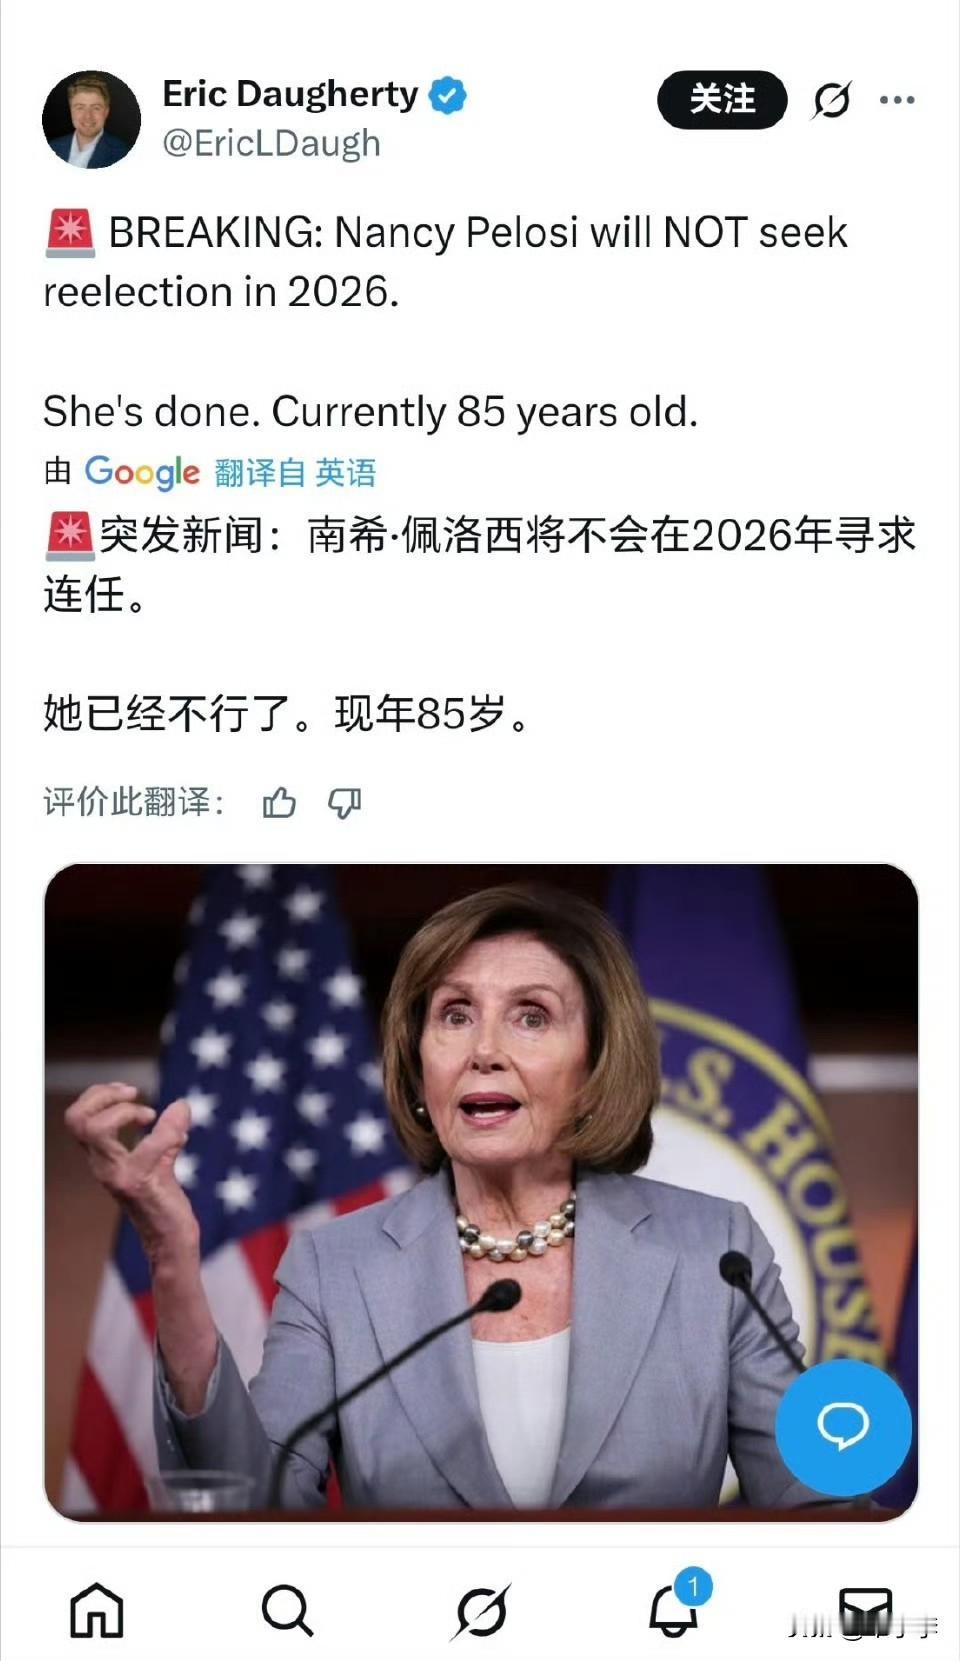960x1661 pixels.
Task: Open the Grok icon beside follow button
Action: coord(832,100)
